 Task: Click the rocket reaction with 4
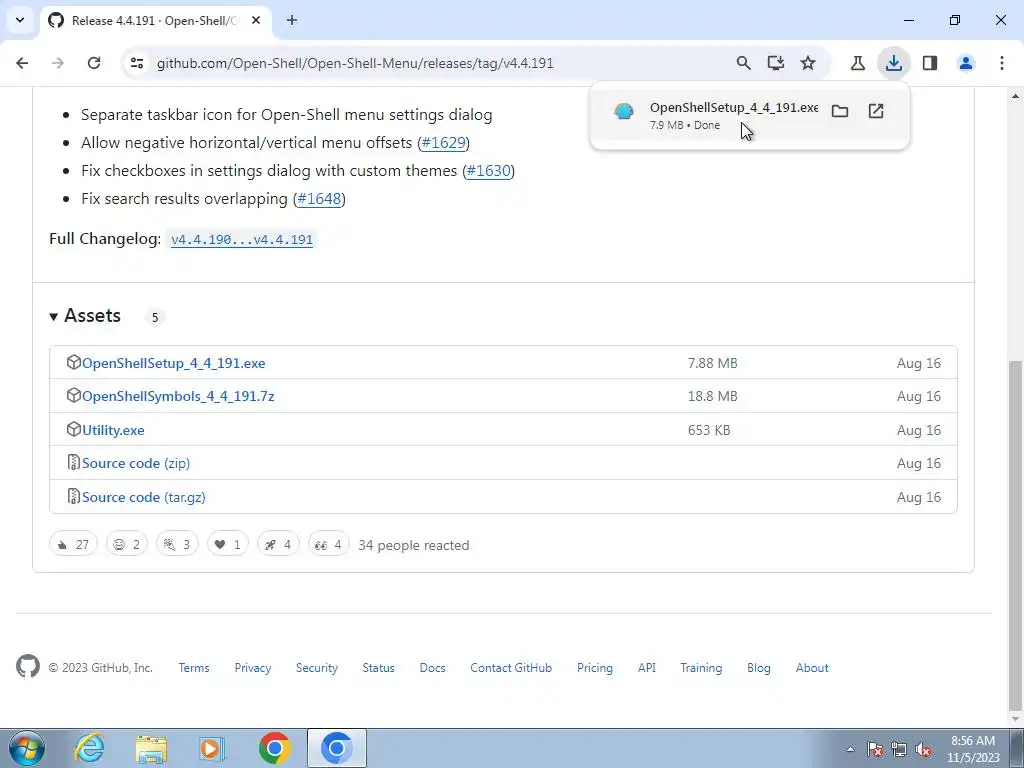point(278,544)
